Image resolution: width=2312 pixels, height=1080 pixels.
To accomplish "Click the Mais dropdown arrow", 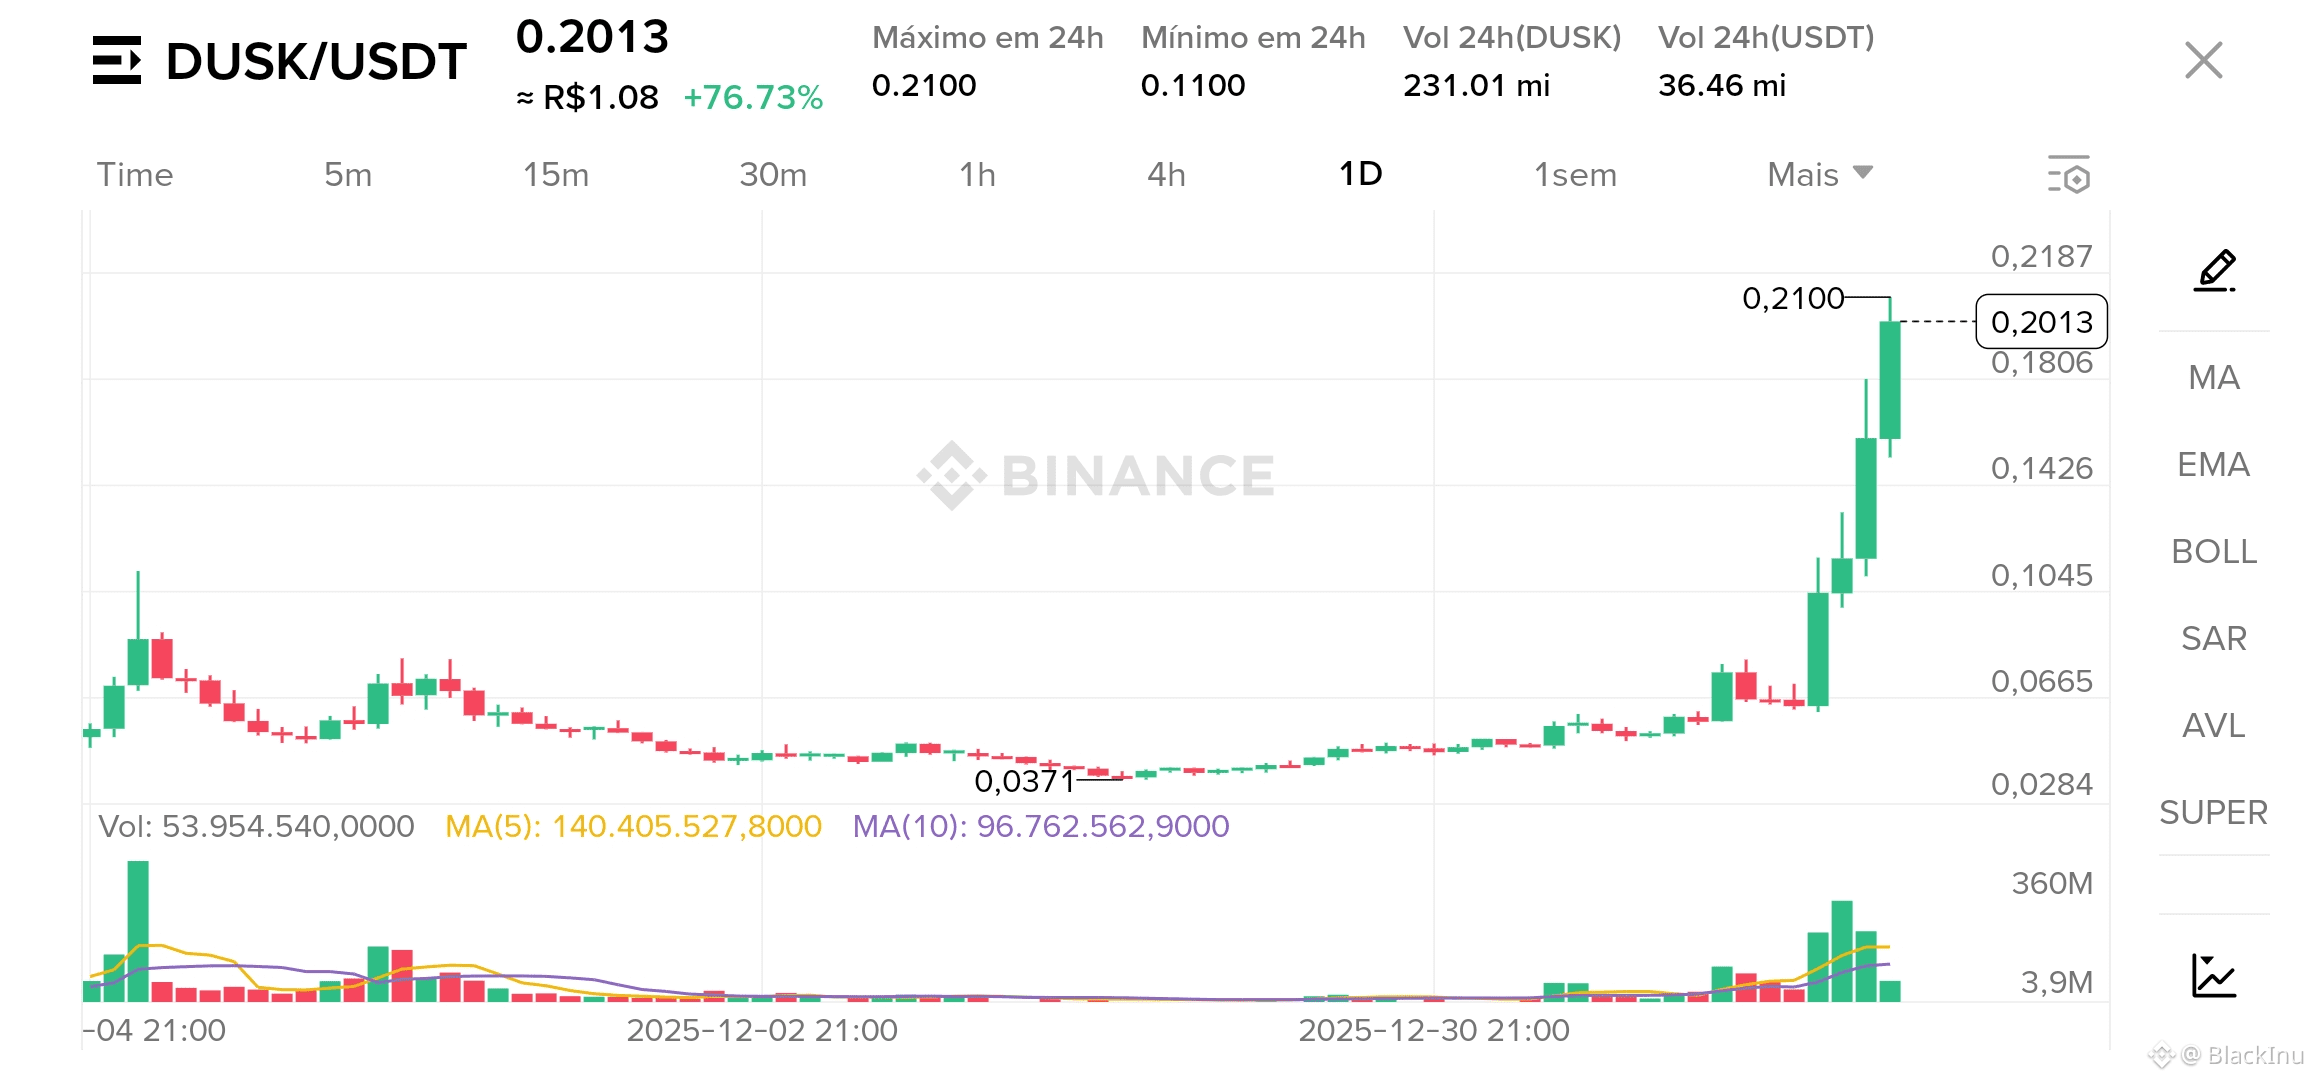I will coord(1862,171).
